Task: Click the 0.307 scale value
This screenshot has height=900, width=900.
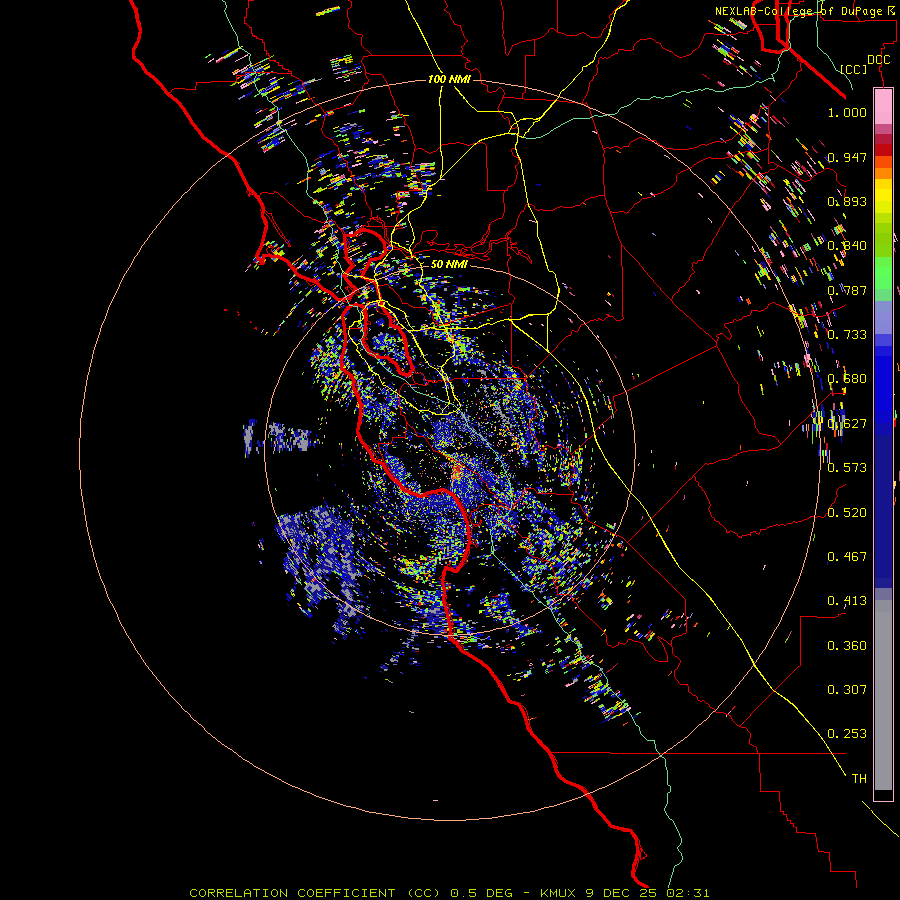Action: (847, 690)
